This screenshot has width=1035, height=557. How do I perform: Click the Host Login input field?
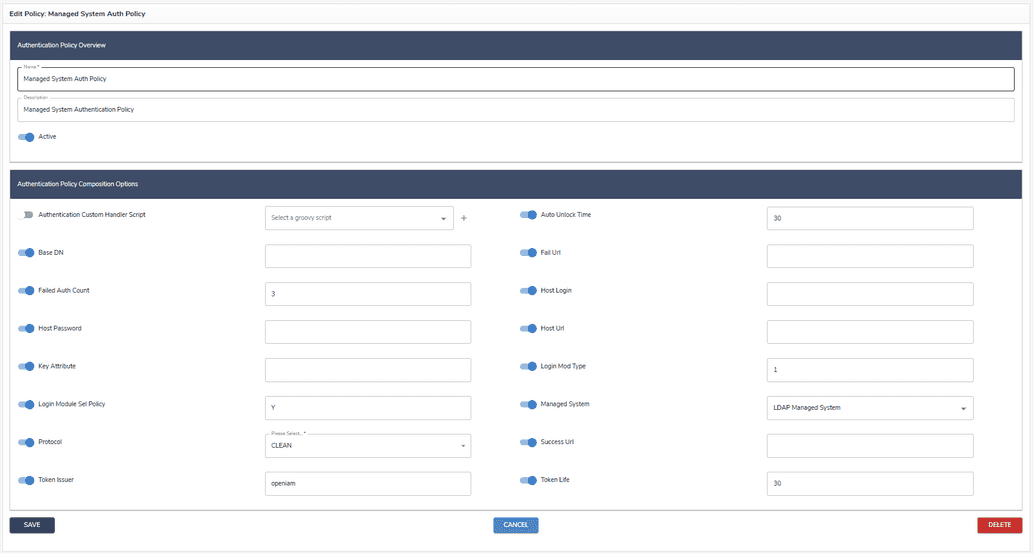[870, 294]
